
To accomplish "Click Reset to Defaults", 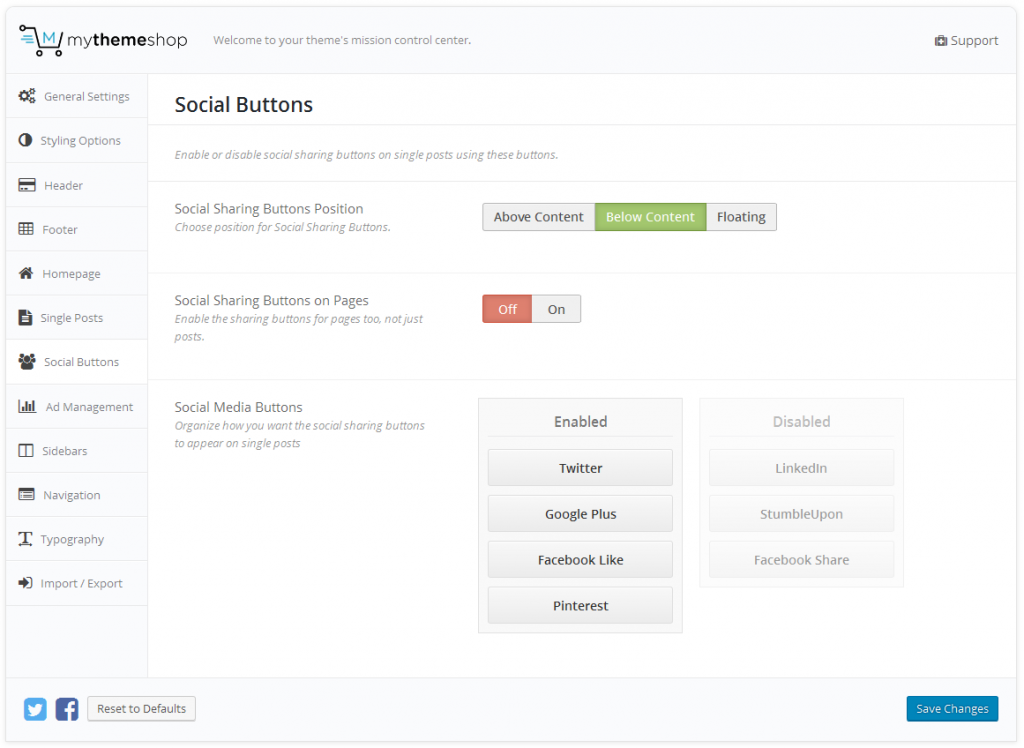I will pyautogui.click(x=141, y=708).
